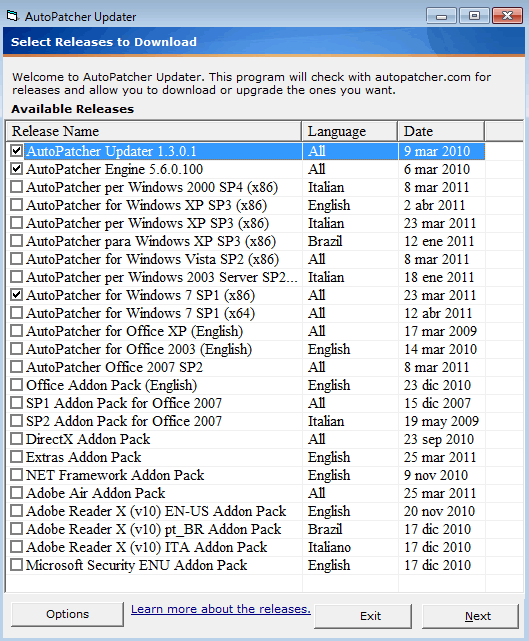529x641 pixels.
Task: Check Adobe Reader X EN-US Addon Pack checkbox
Action: [16, 511]
